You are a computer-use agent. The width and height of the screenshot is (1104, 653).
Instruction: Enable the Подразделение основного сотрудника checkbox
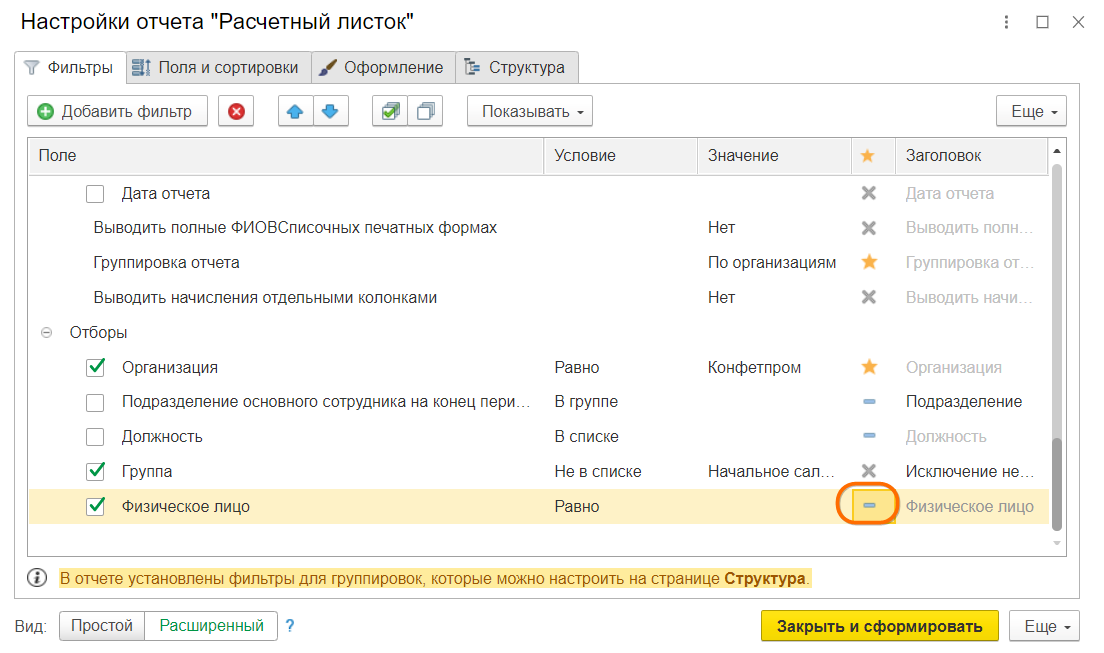[95, 402]
